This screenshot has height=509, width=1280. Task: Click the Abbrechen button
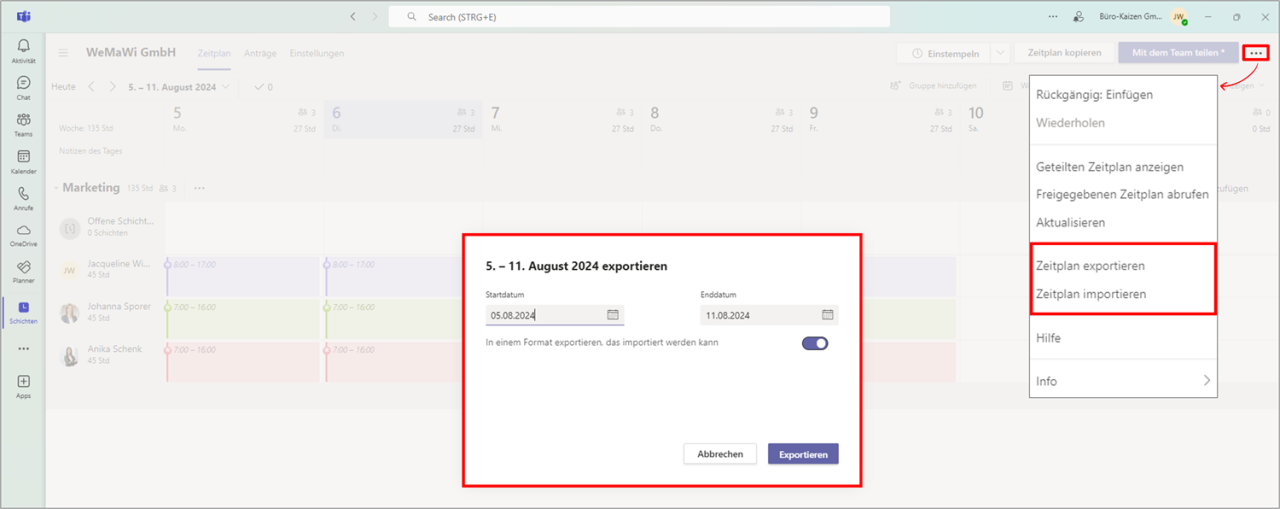pos(720,454)
